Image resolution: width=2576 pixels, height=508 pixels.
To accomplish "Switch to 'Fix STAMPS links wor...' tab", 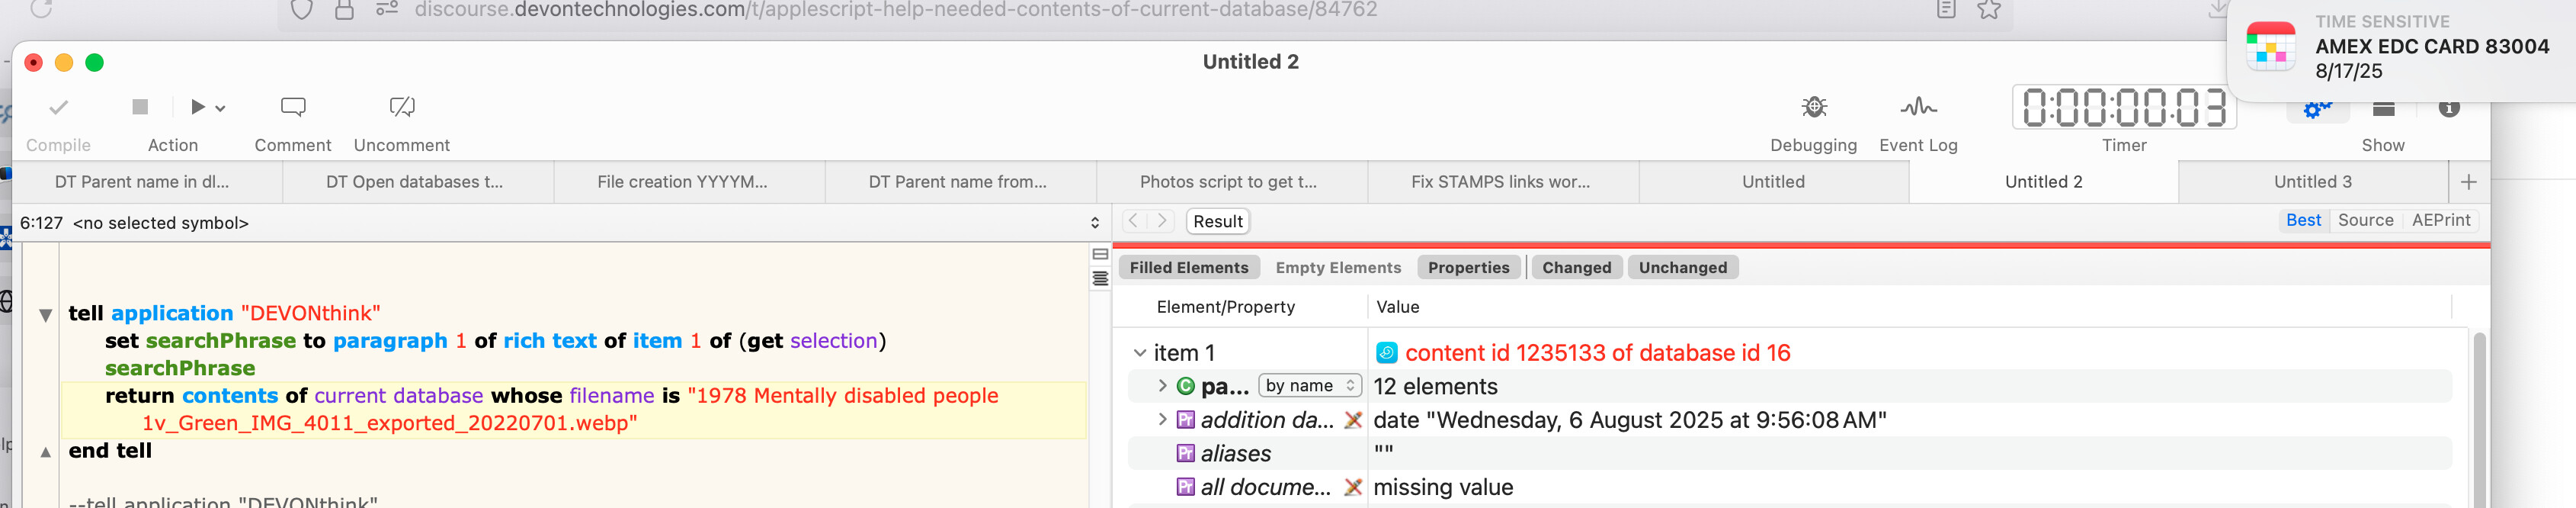I will pyautogui.click(x=1500, y=182).
